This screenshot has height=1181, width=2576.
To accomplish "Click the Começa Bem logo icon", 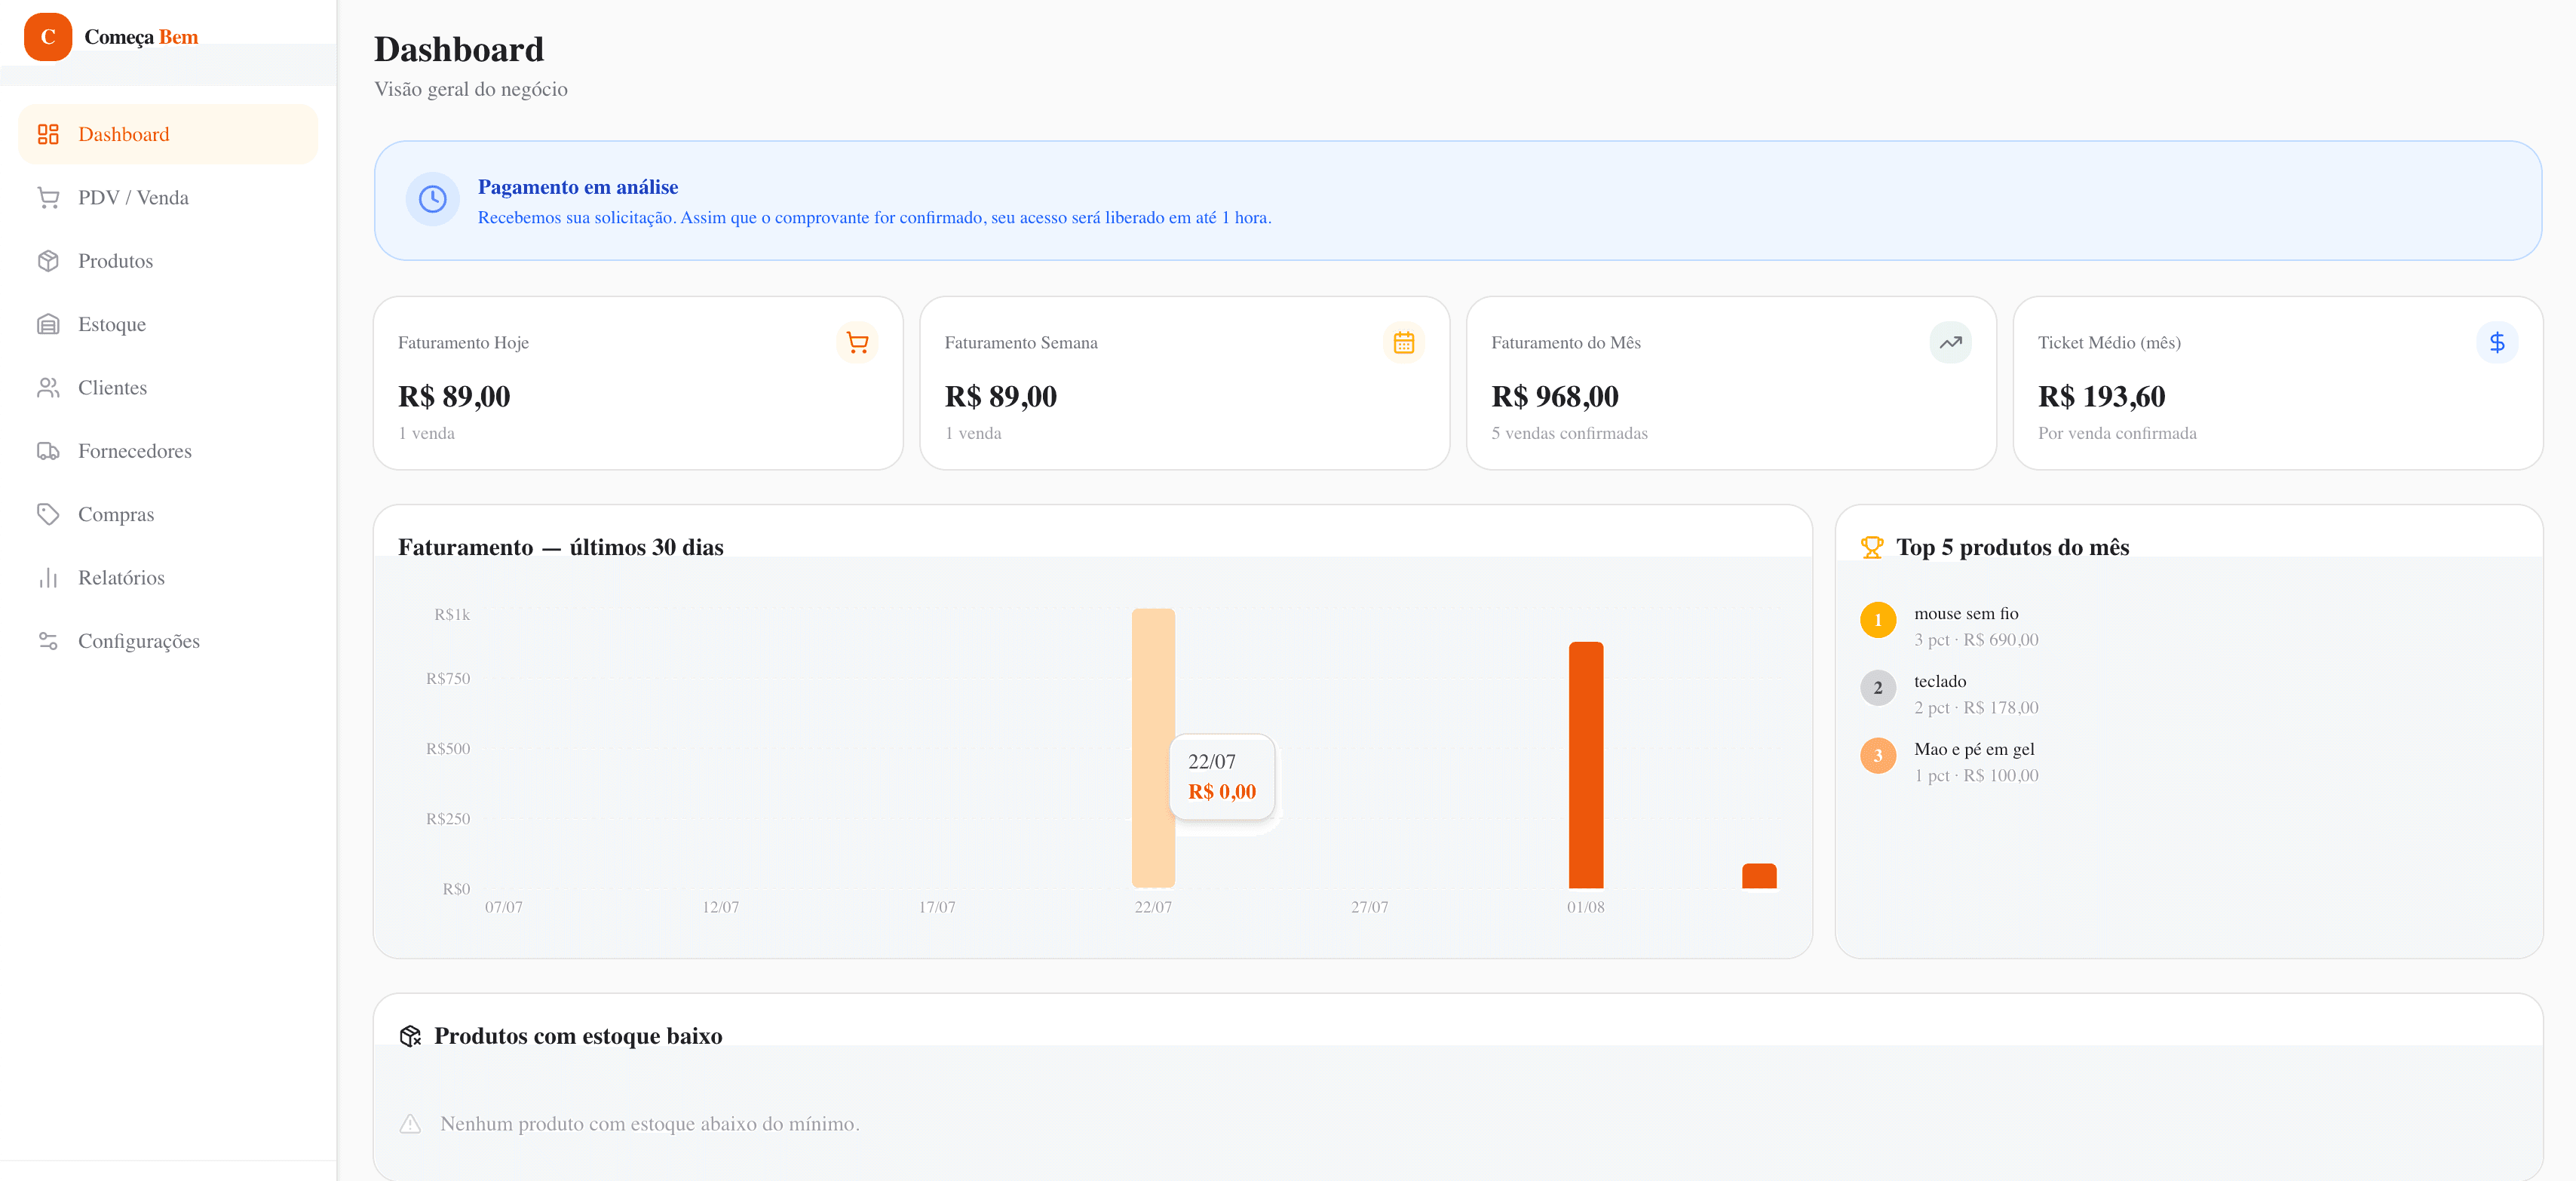I will [x=47, y=37].
